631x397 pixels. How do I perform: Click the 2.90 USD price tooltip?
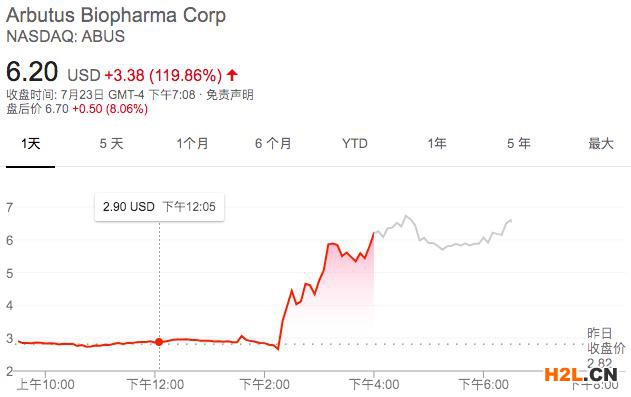coord(159,207)
